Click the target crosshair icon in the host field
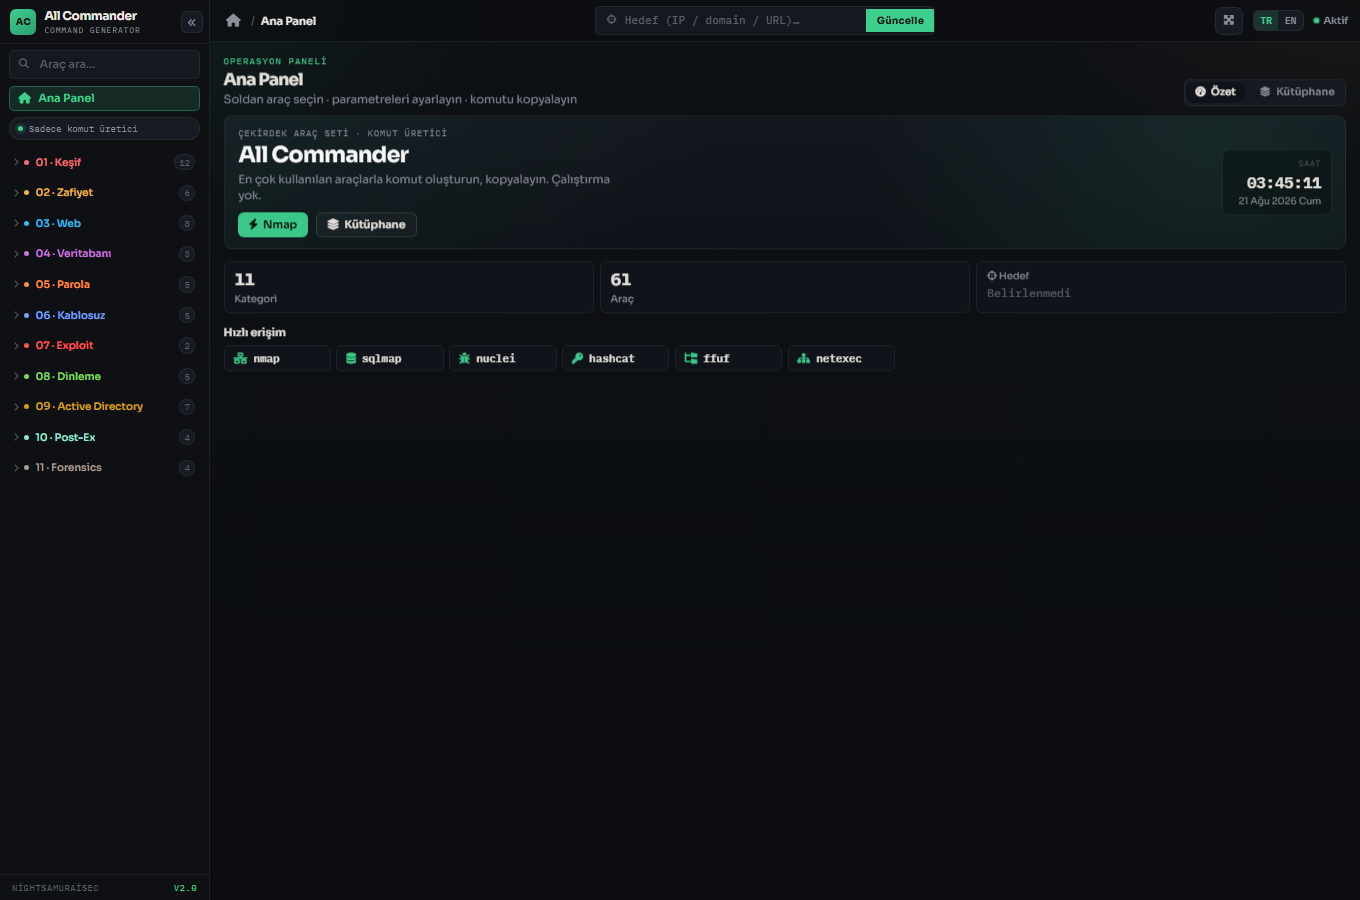 pyautogui.click(x=612, y=20)
